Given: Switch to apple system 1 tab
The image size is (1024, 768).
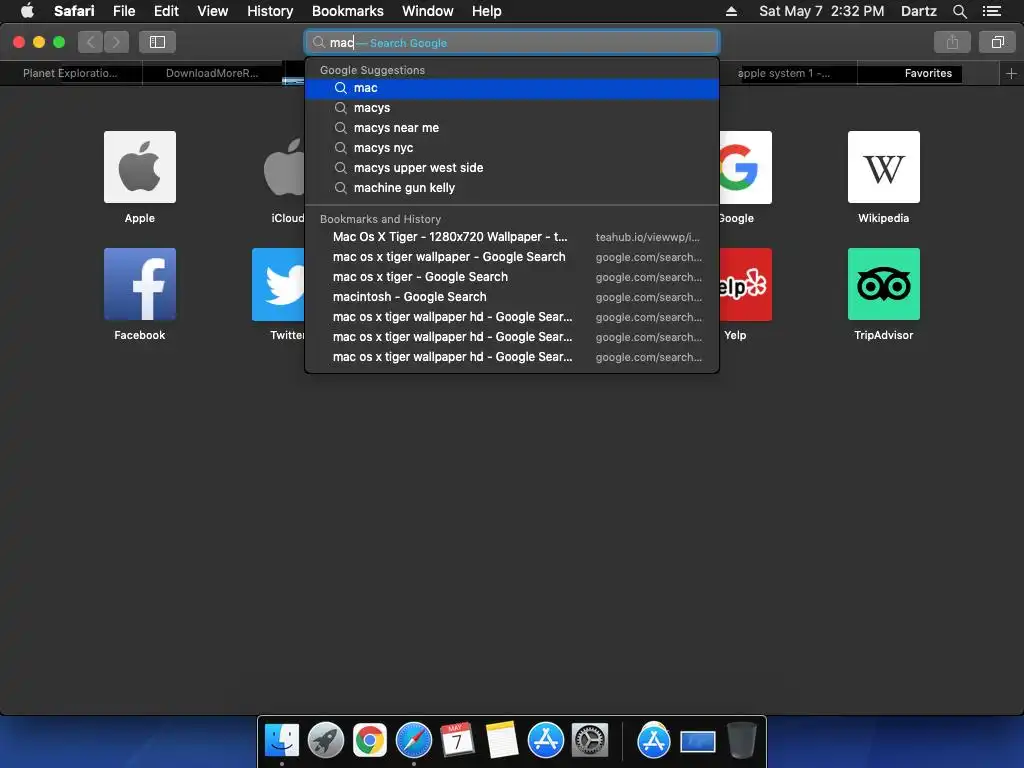Looking at the screenshot, I should click(788, 73).
